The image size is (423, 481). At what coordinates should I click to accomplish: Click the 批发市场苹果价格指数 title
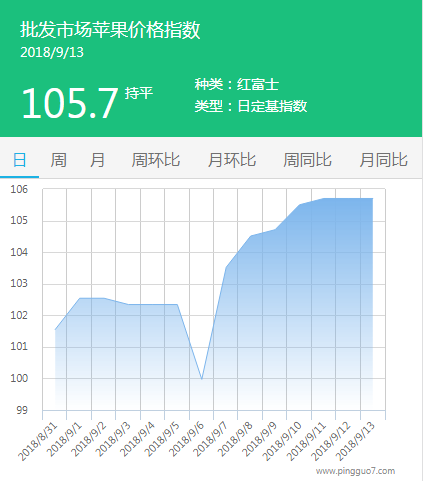[110, 30]
